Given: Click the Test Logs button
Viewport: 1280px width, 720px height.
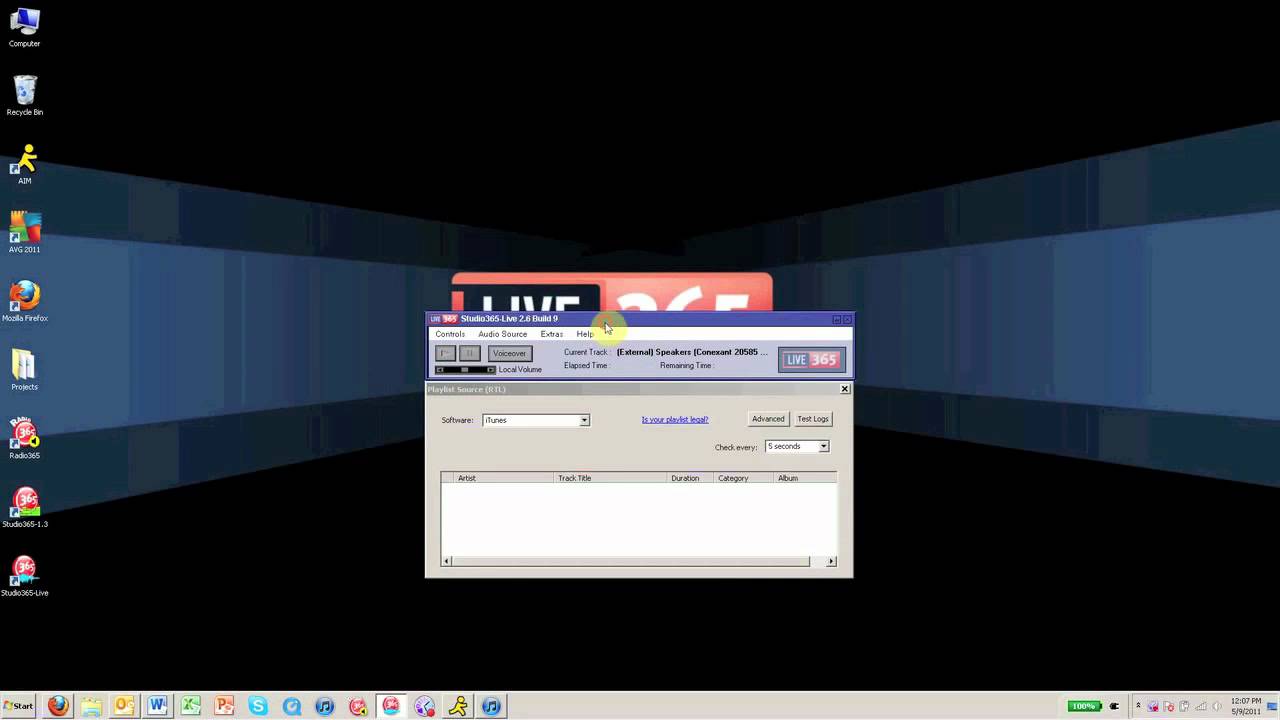Looking at the screenshot, I should [x=813, y=419].
